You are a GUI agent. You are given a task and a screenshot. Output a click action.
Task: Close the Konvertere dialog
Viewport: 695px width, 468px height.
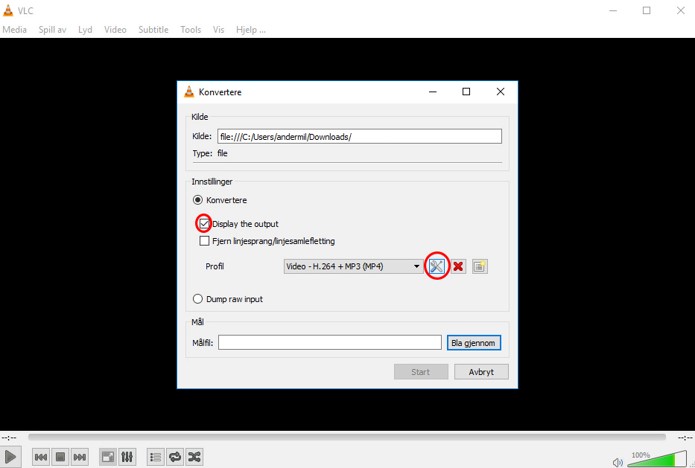click(x=500, y=92)
